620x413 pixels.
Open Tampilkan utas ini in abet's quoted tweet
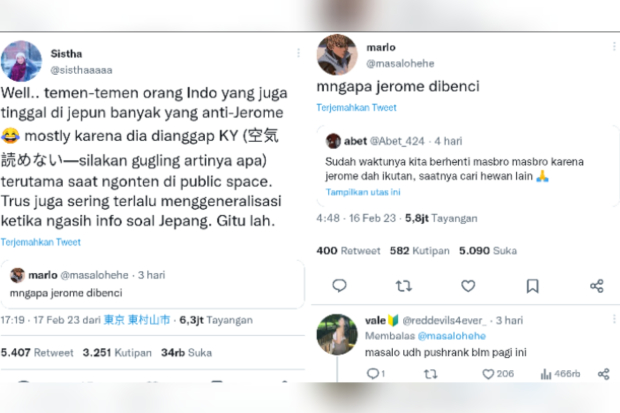pyautogui.click(x=363, y=192)
